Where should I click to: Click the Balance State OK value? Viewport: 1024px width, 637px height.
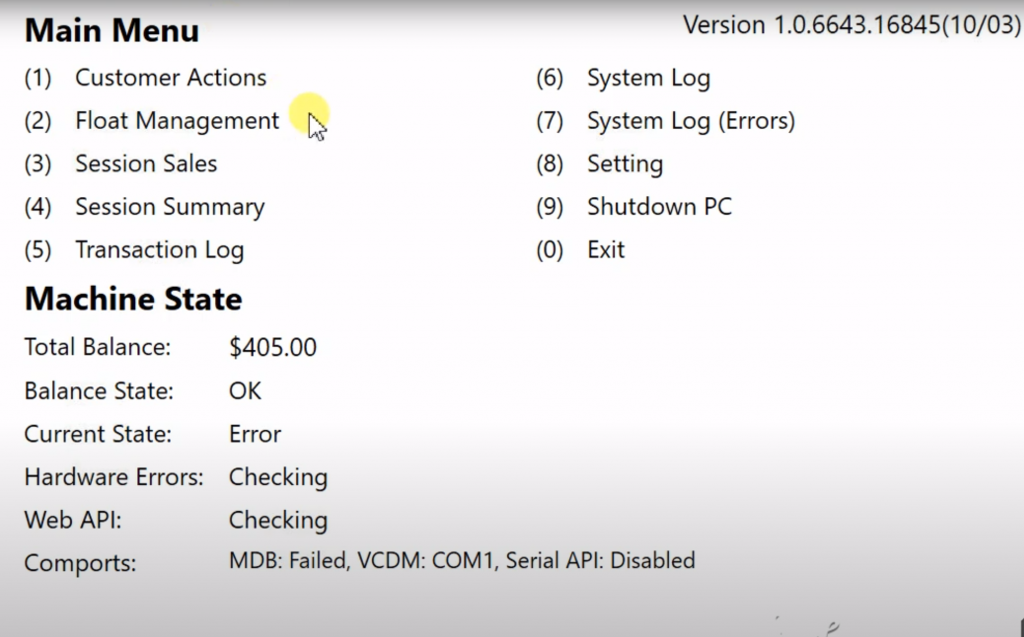pyautogui.click(x=245, y=391)
